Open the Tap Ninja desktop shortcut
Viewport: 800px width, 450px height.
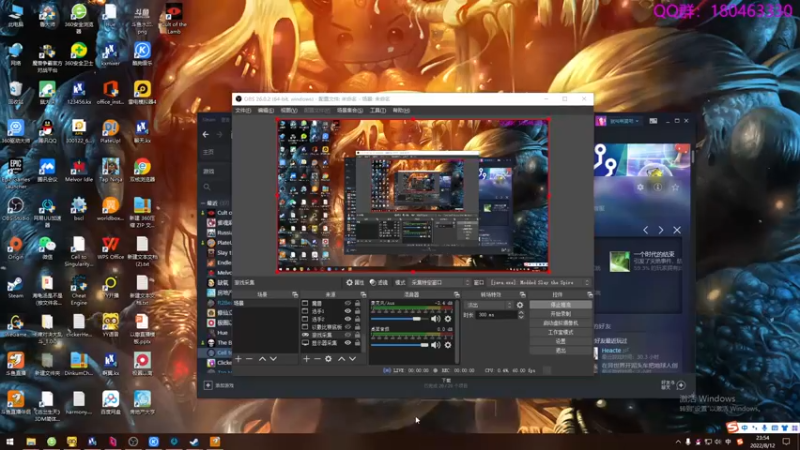coord(110,170)
